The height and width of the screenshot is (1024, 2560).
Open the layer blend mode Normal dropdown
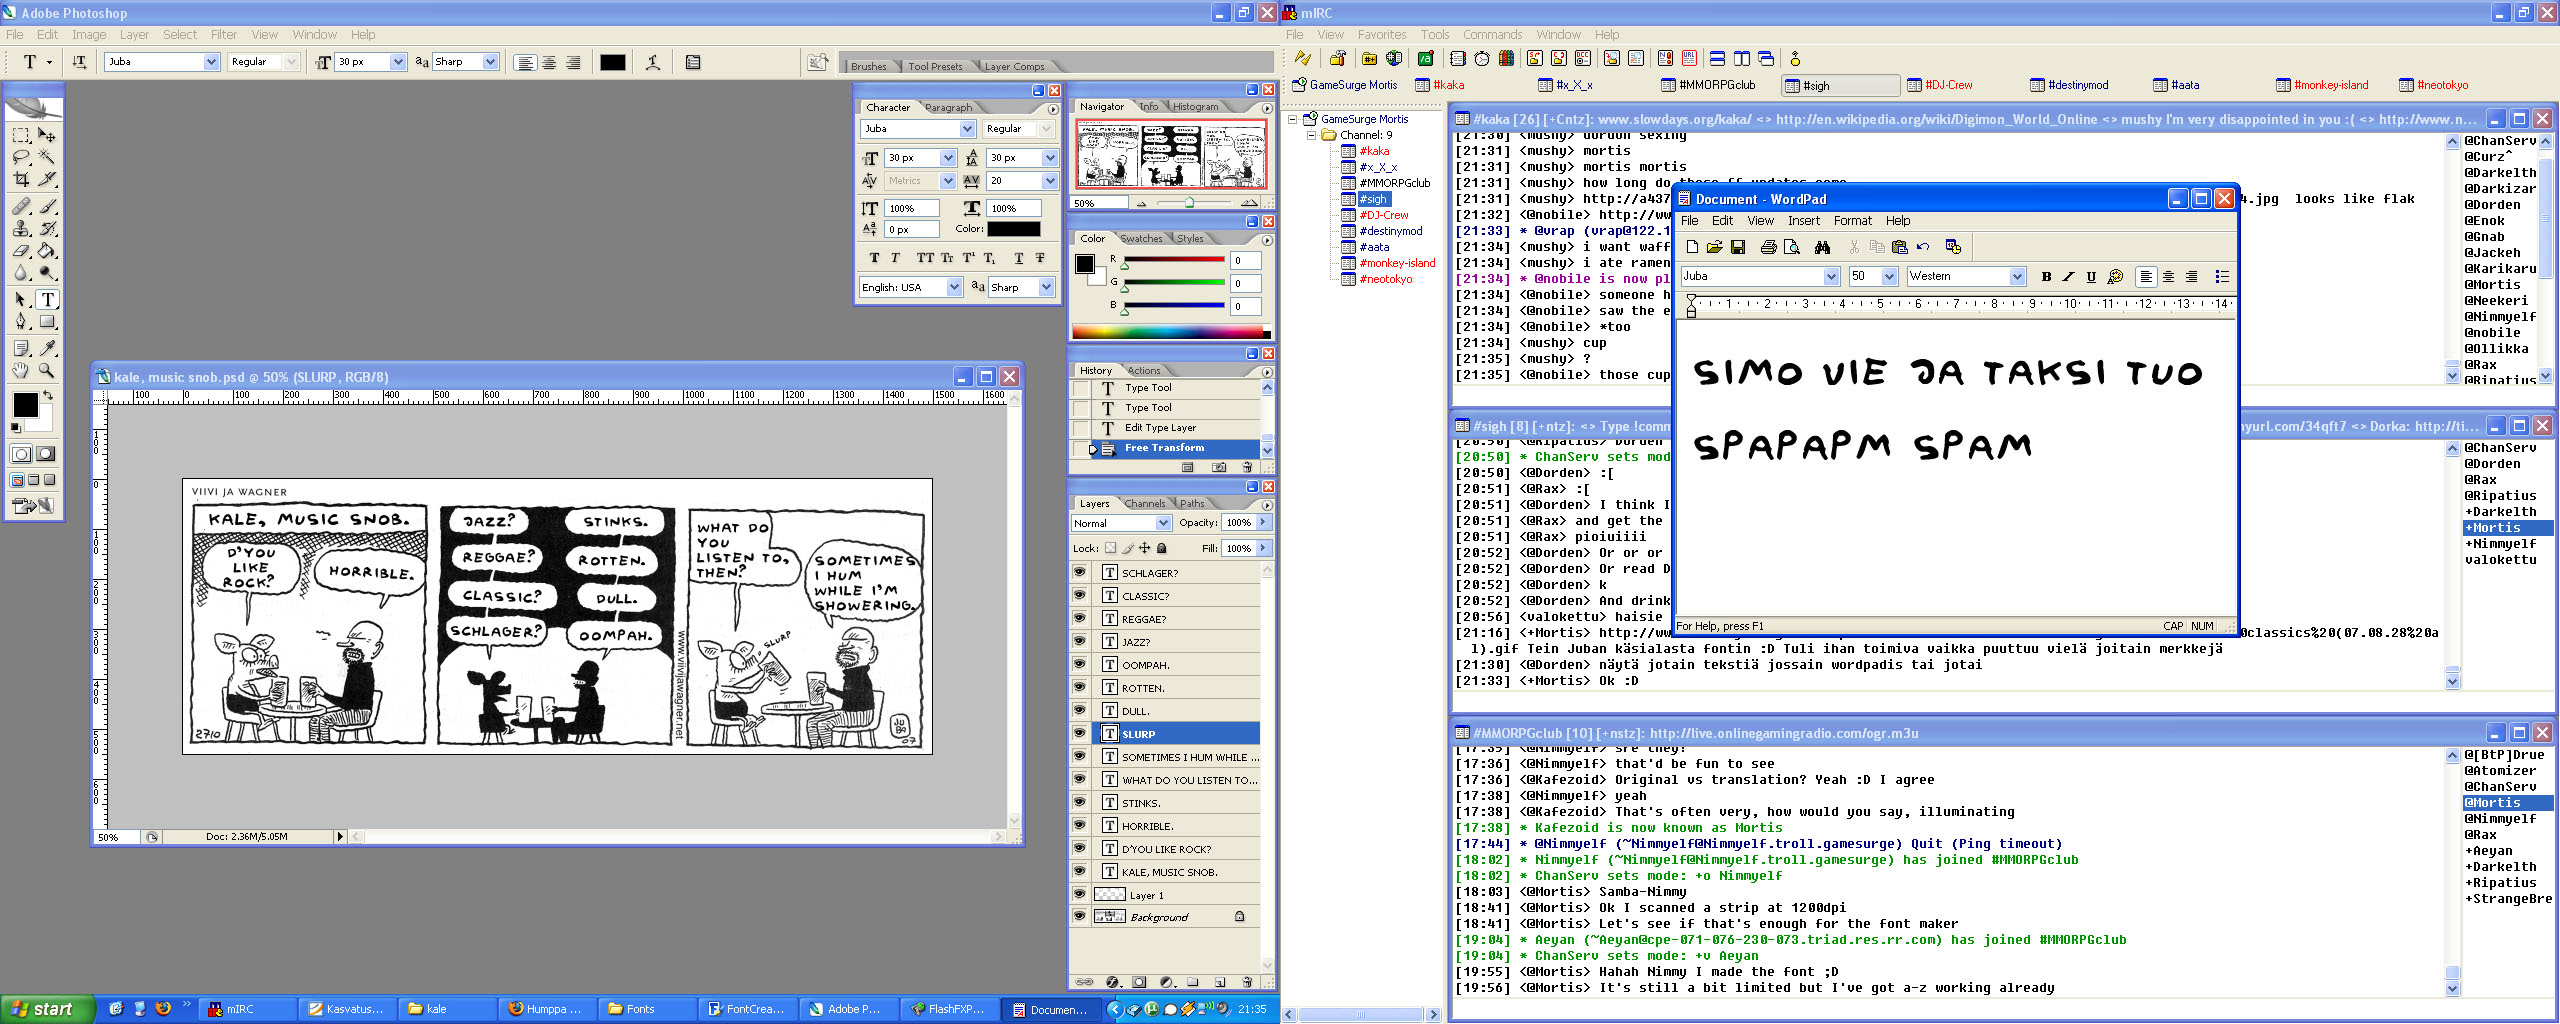[1163, 523]
